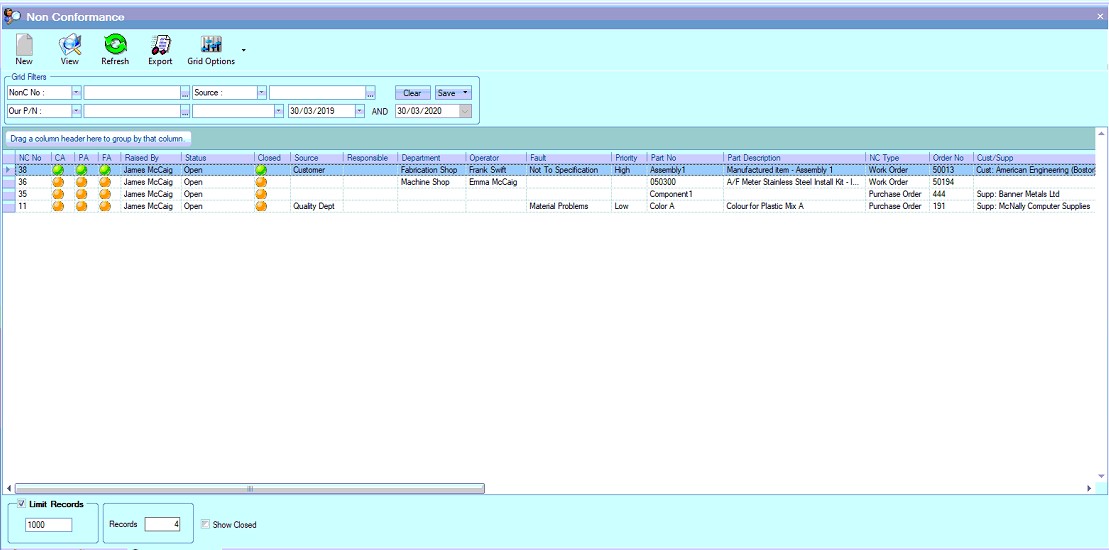1109x550 pixels.
Task: Clear the grid filters
Action: pos(411,93)
